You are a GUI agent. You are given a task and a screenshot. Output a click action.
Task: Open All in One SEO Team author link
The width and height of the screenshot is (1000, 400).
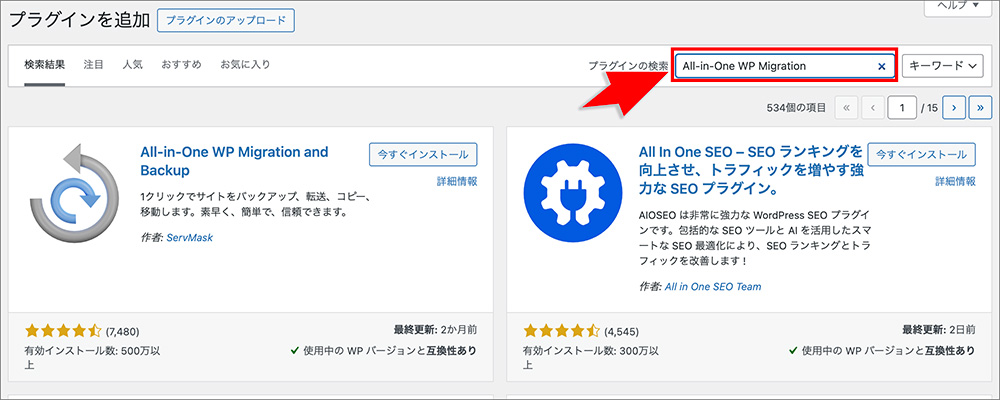(x=713, y=286)
